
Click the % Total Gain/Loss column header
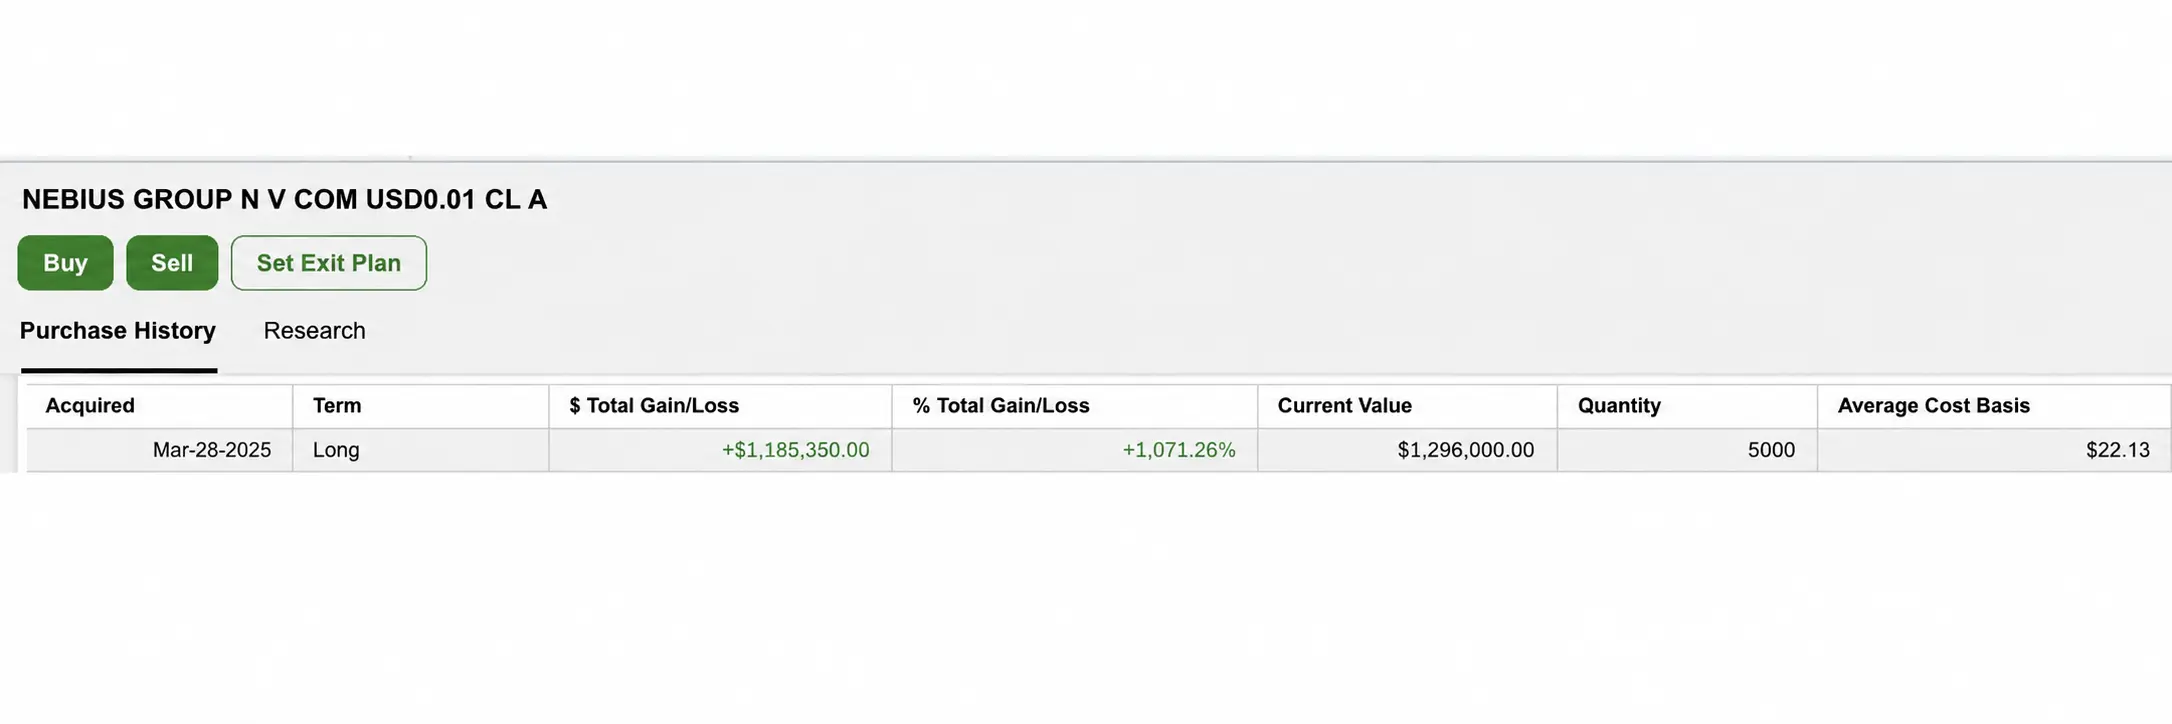point(1001,406)
